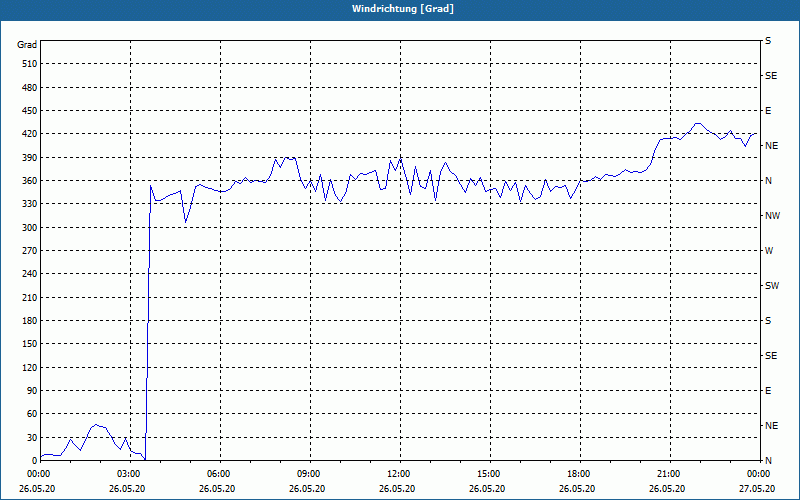Image resolution: width=800 pixels, height=500 pixels.
Task: Select the SW compass label on right axis
Action: [x=772, y=286]
